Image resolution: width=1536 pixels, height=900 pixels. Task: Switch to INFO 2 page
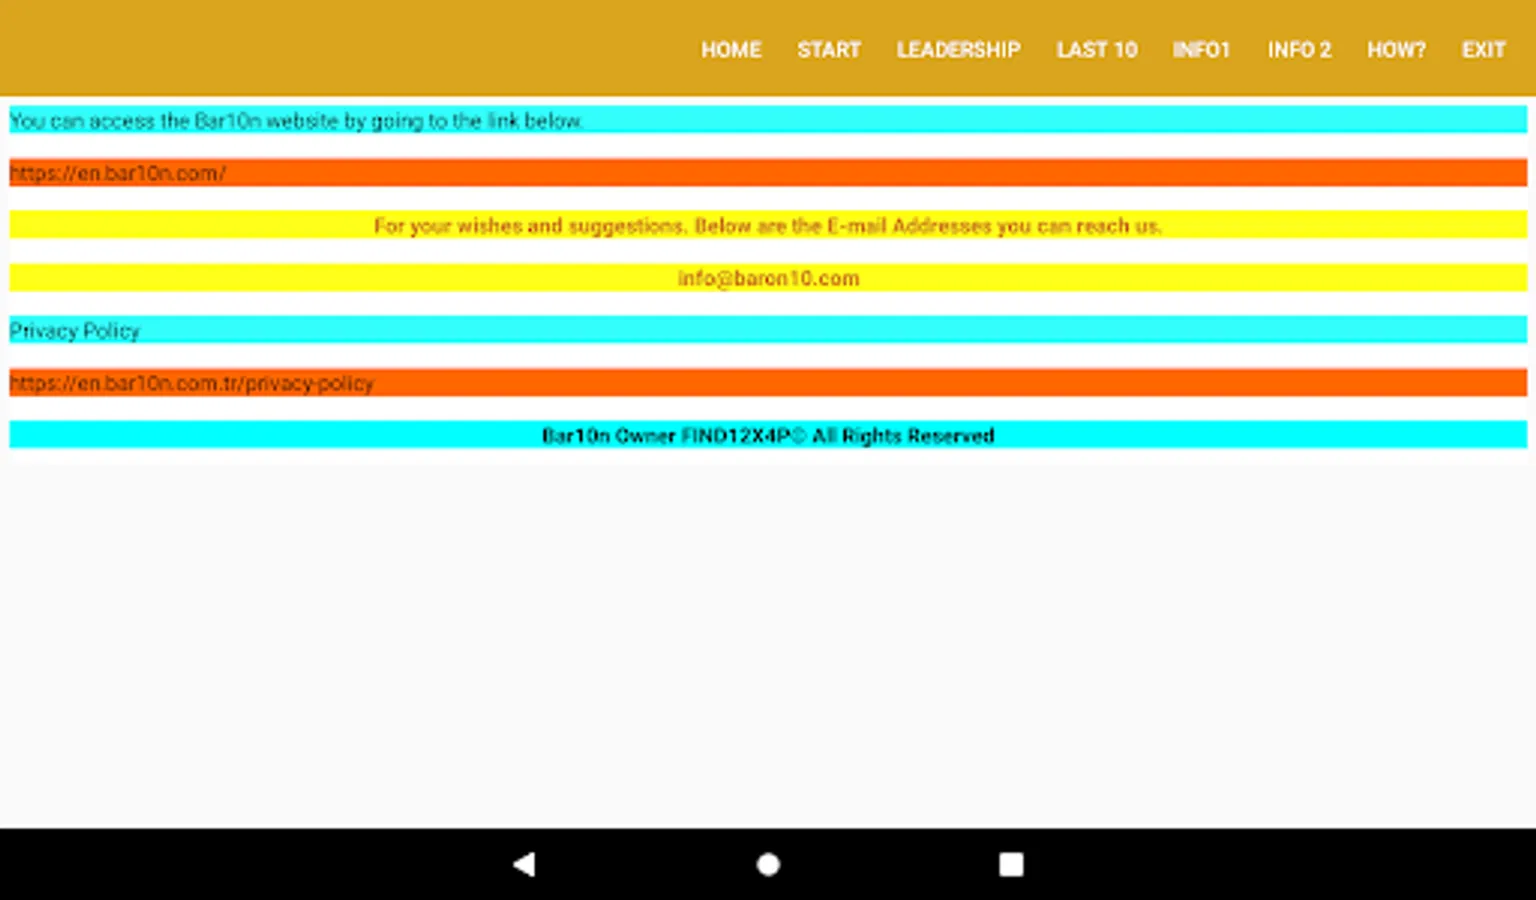[x=1299, y=49]
